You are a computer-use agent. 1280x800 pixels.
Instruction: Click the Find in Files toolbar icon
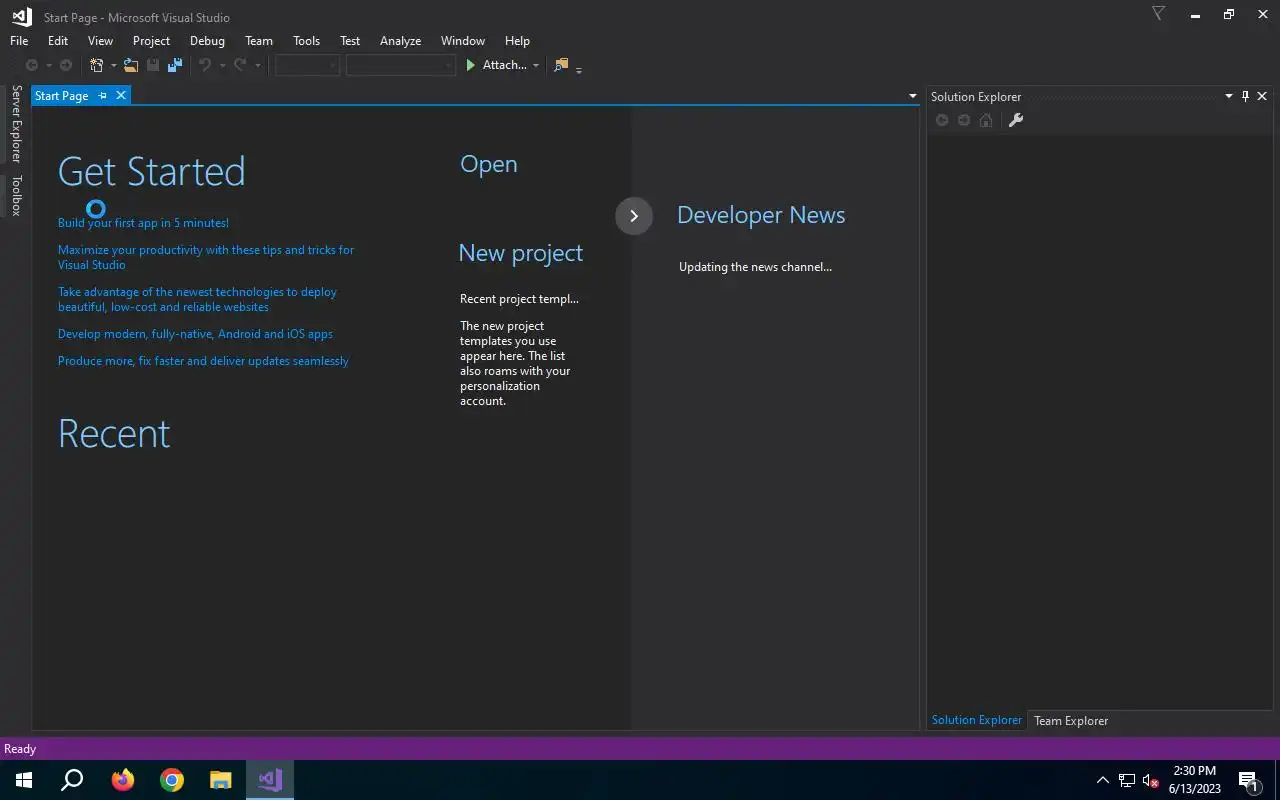[x=561, y=65]
